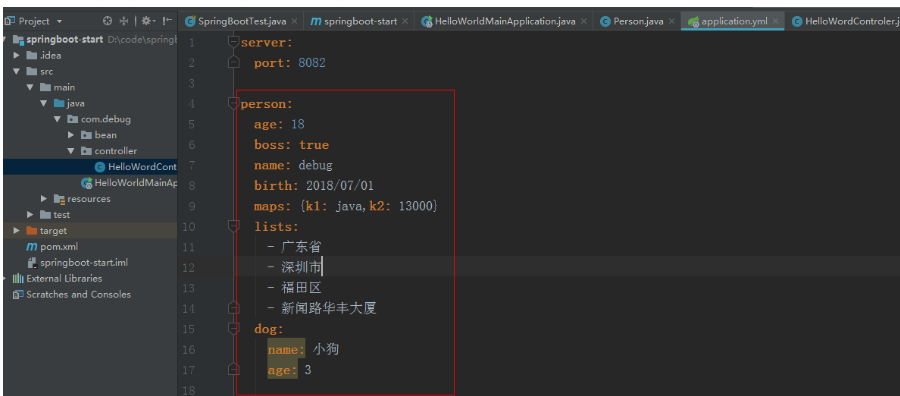
Task: Switch to Person.java tab
Action: tap(638, 21)
